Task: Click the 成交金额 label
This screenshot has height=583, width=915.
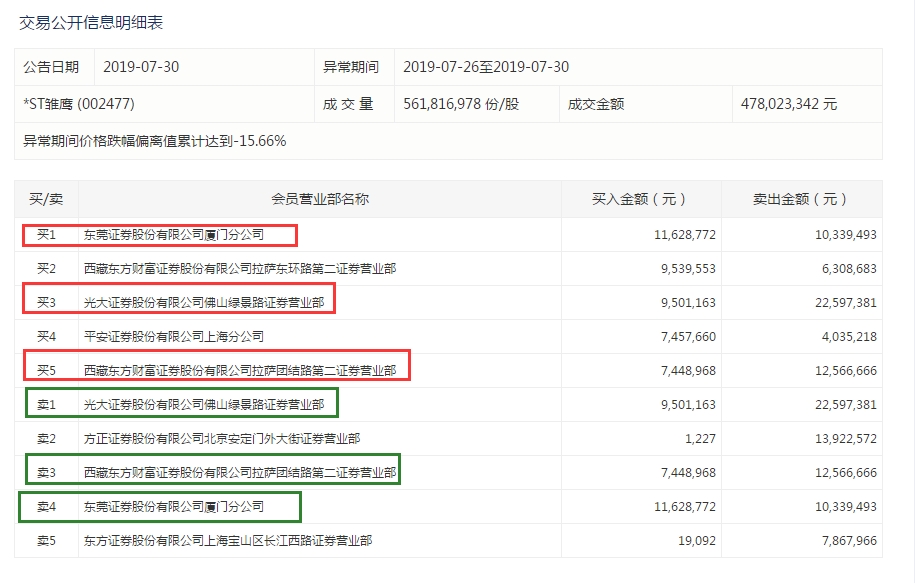Action: tap(596, 104)
